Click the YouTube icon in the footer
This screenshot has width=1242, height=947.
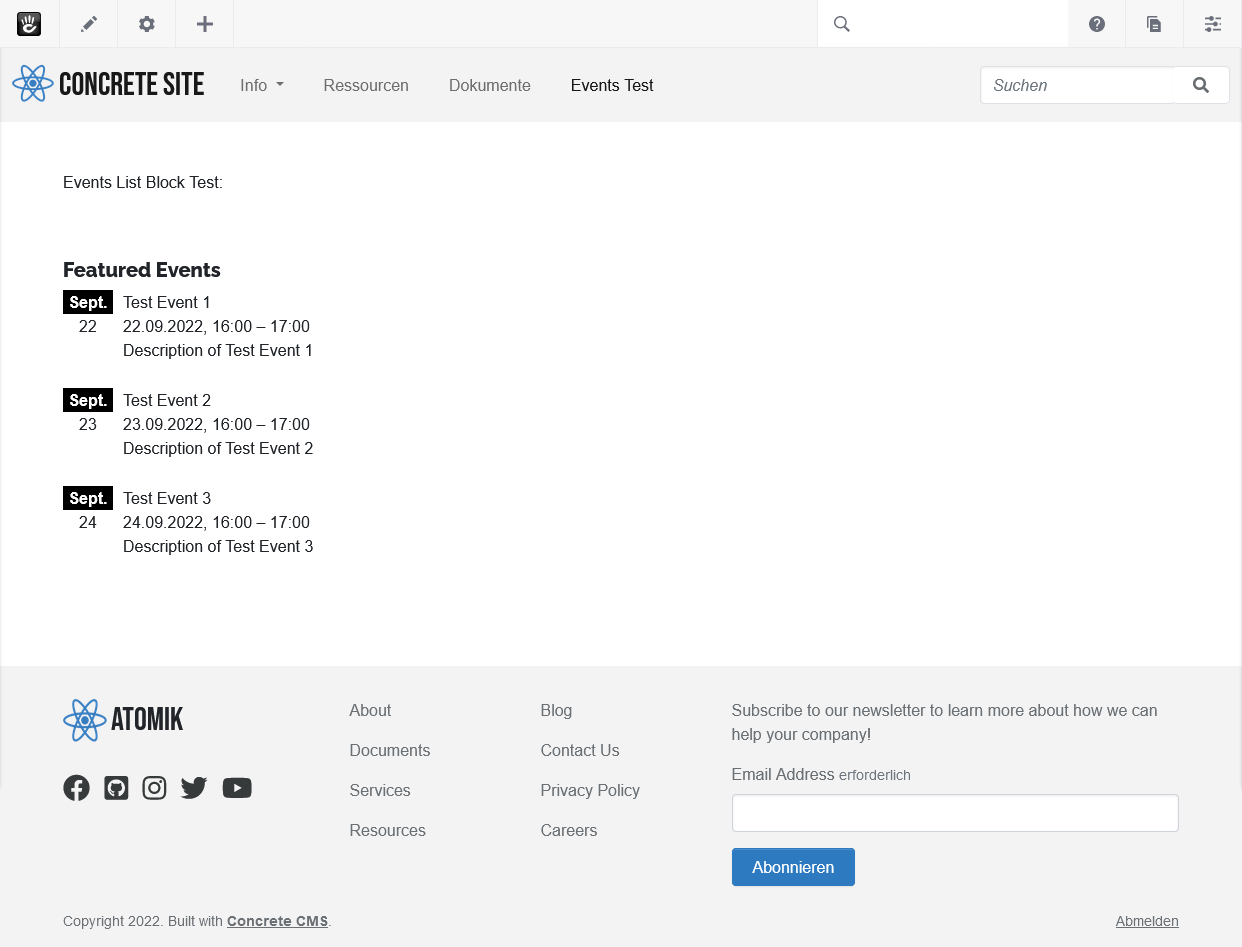(237, 788)
